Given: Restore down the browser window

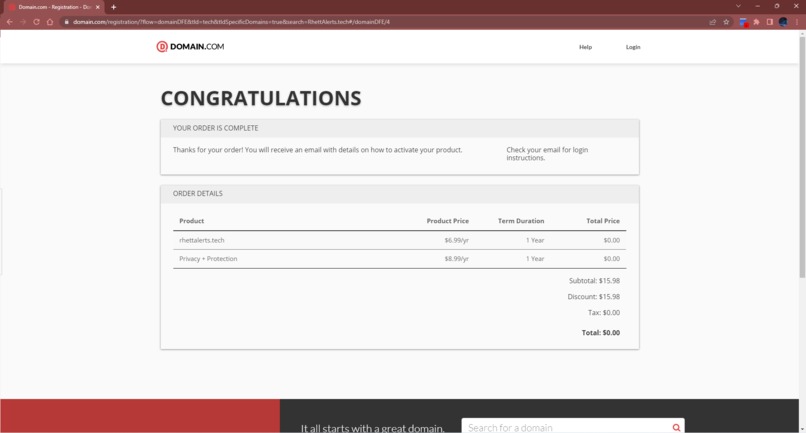Looking at the screenshot, I should coord(777,6).
